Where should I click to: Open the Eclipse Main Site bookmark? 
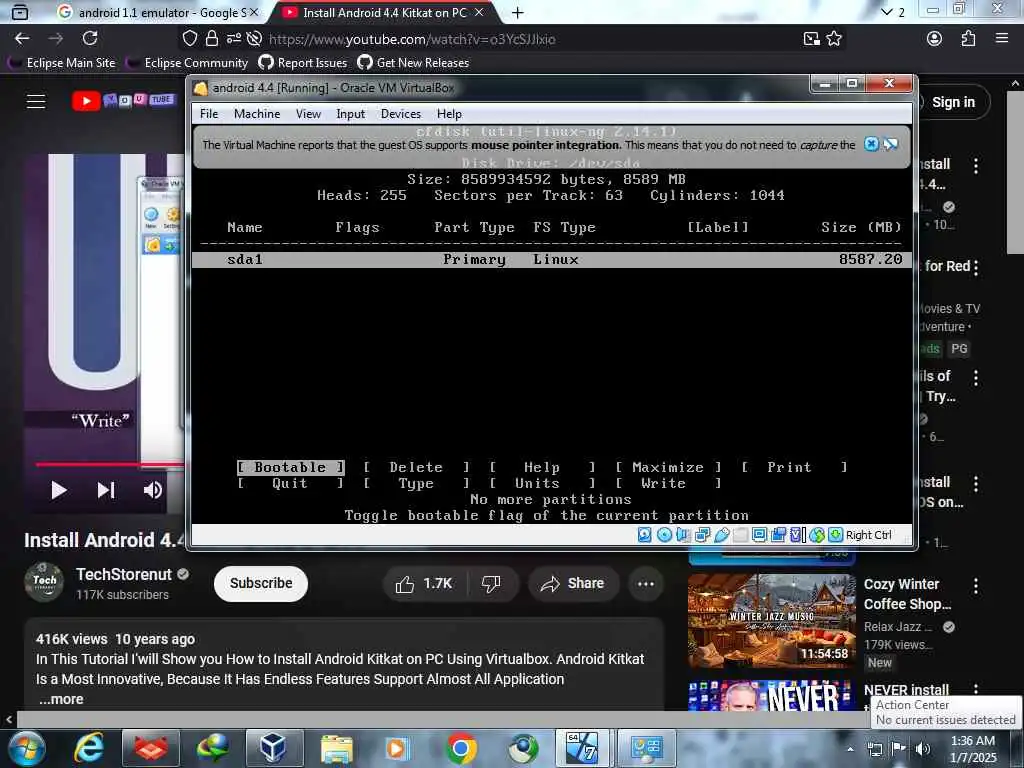[63, 63]
